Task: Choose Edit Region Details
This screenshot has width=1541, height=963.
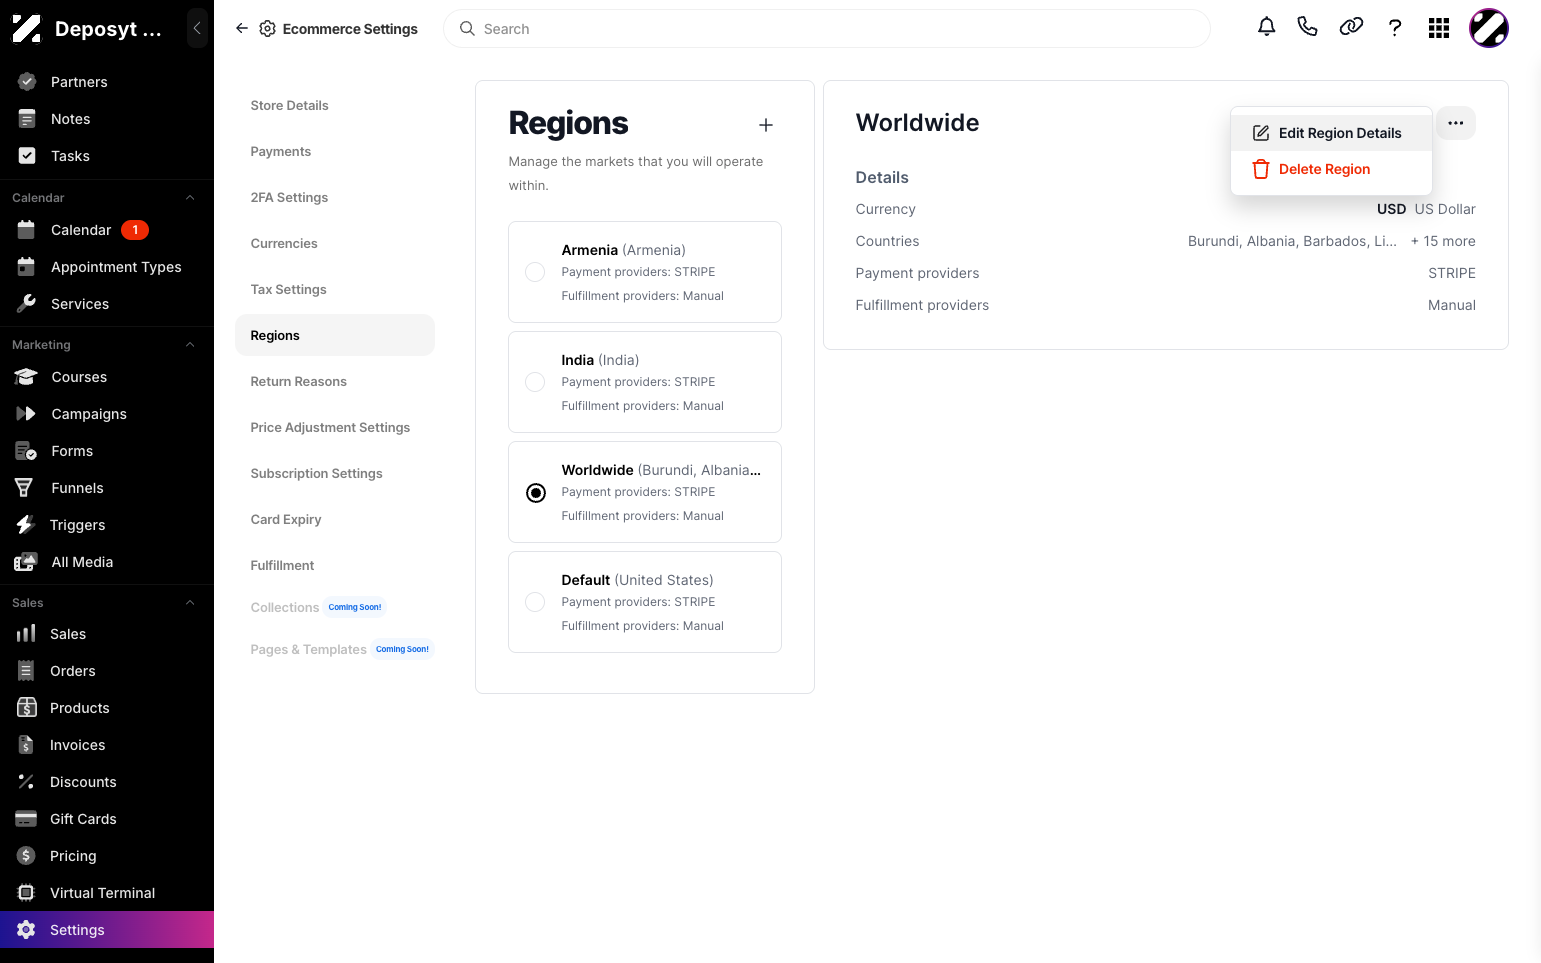Action: [x=1331, y=133]
